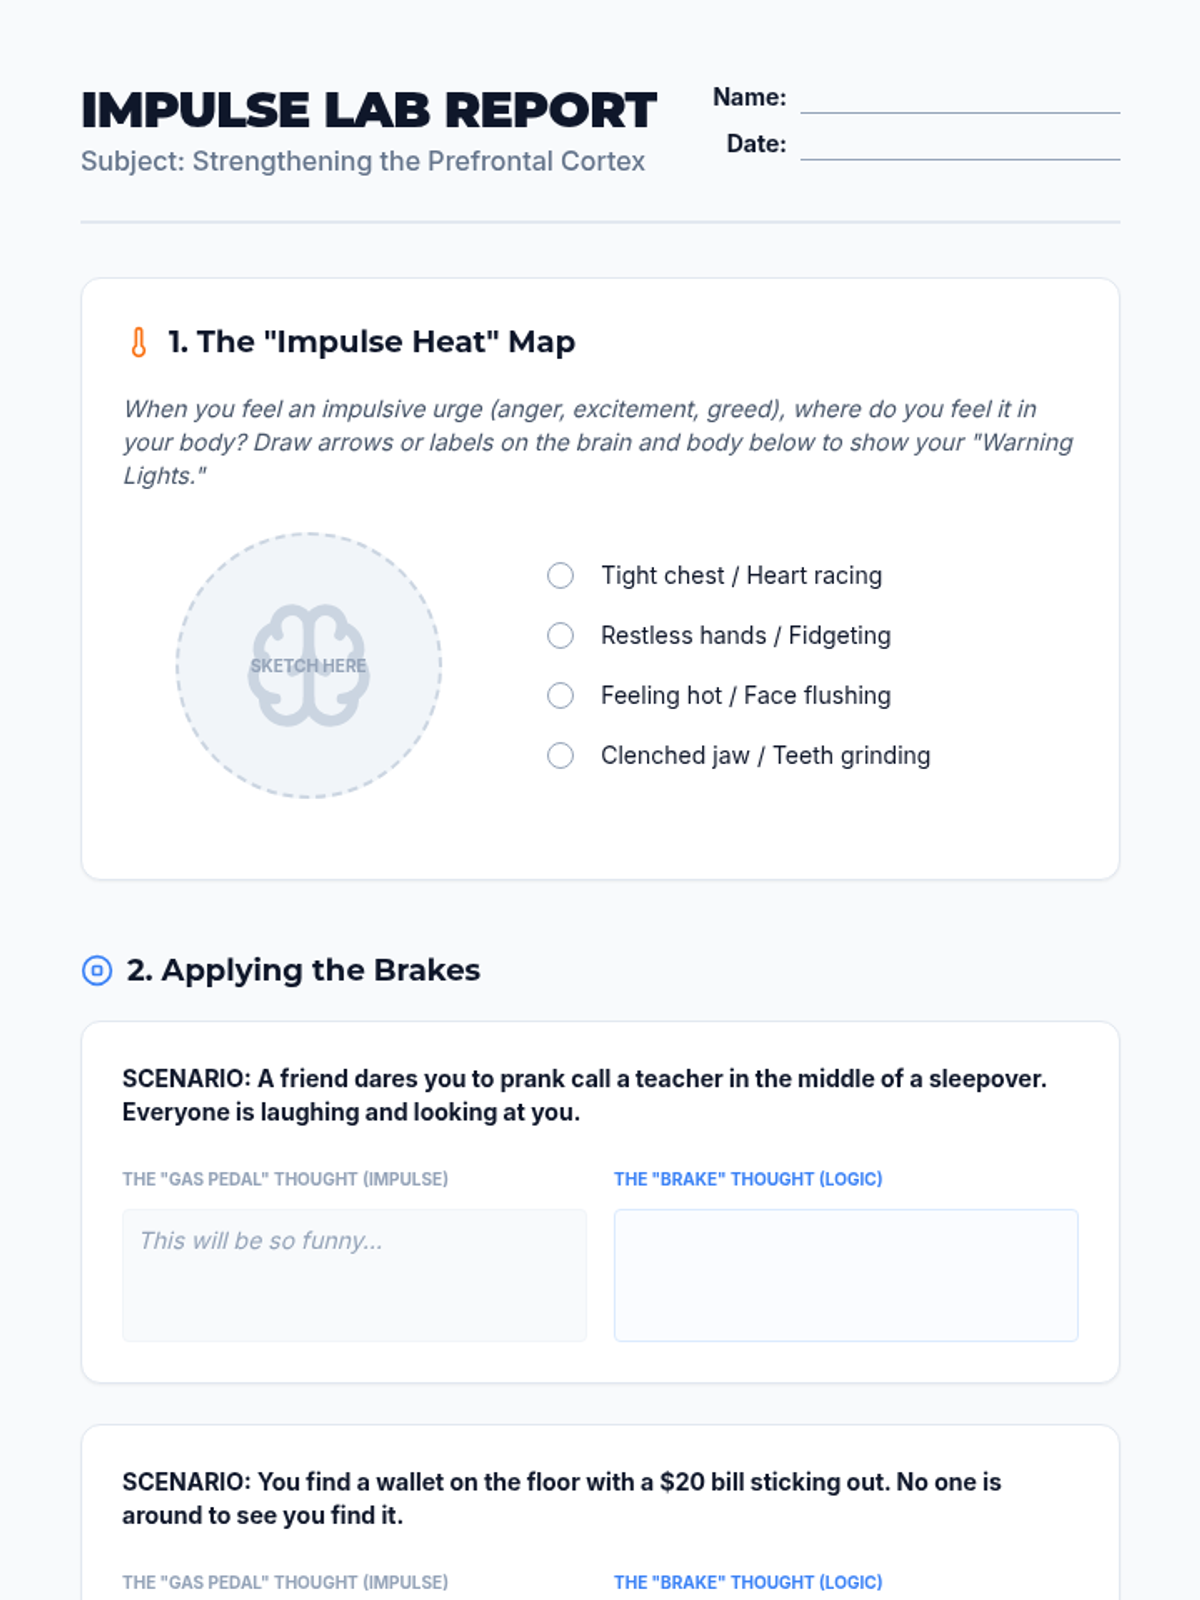1200x1600 pixels.
Task: Select the Feeling hot / Face flushing option
Action: tap(560, 696)
